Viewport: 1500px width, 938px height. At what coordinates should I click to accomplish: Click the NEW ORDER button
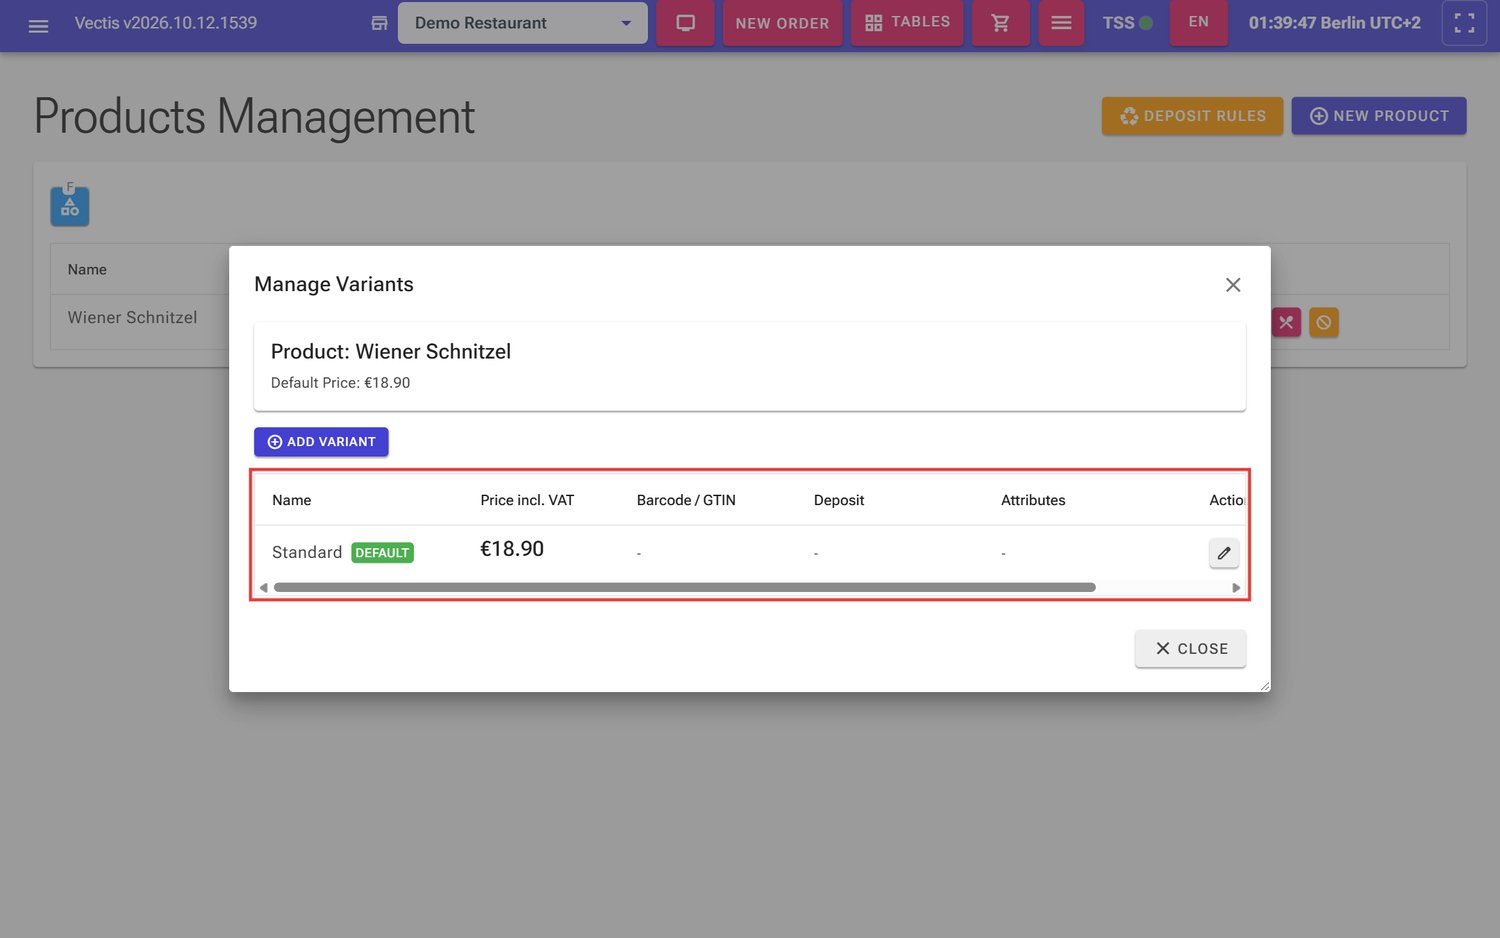[x=782, y=23]
